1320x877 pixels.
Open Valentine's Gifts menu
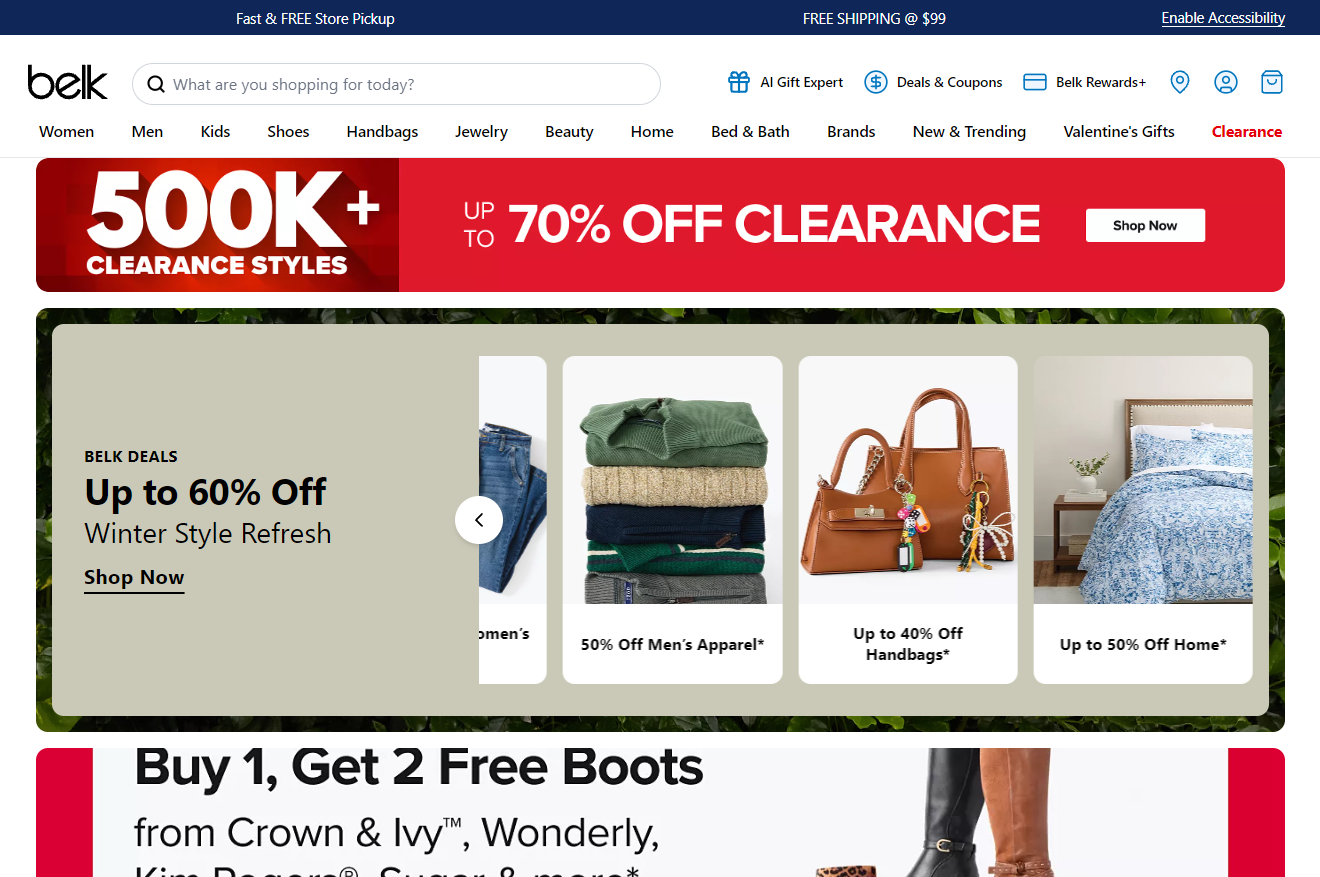tap(1119, 132)
